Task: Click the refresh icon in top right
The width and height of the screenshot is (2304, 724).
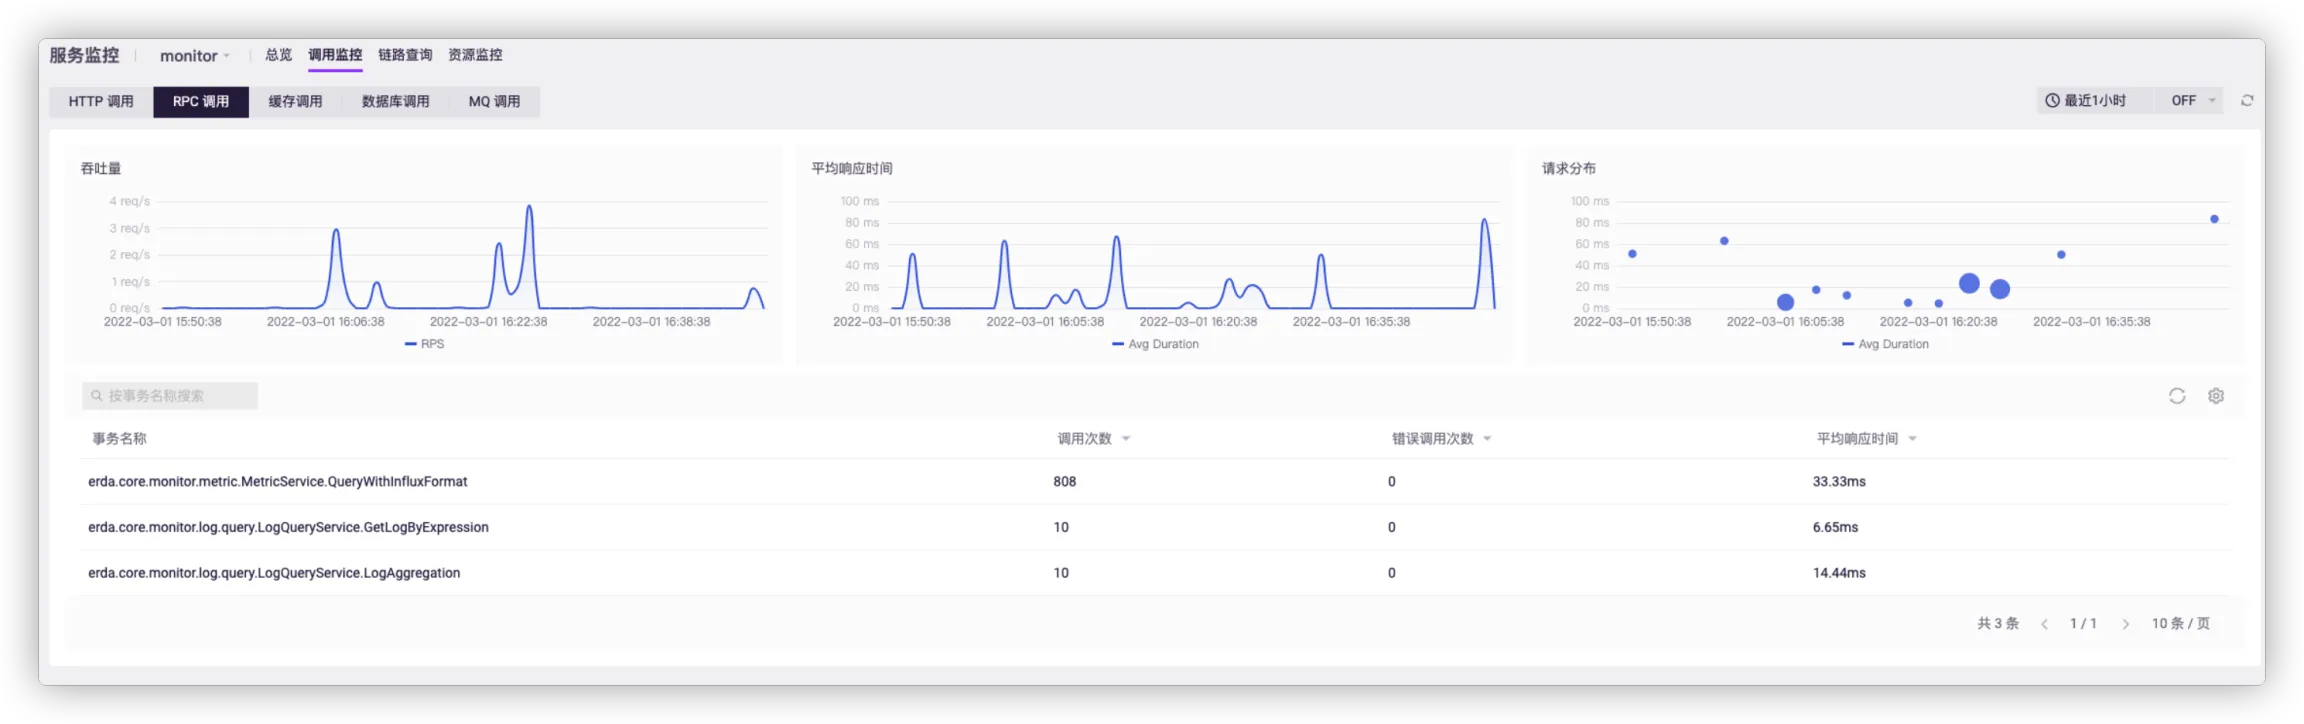Action: pyautogui.click(x=2247, y=101)
